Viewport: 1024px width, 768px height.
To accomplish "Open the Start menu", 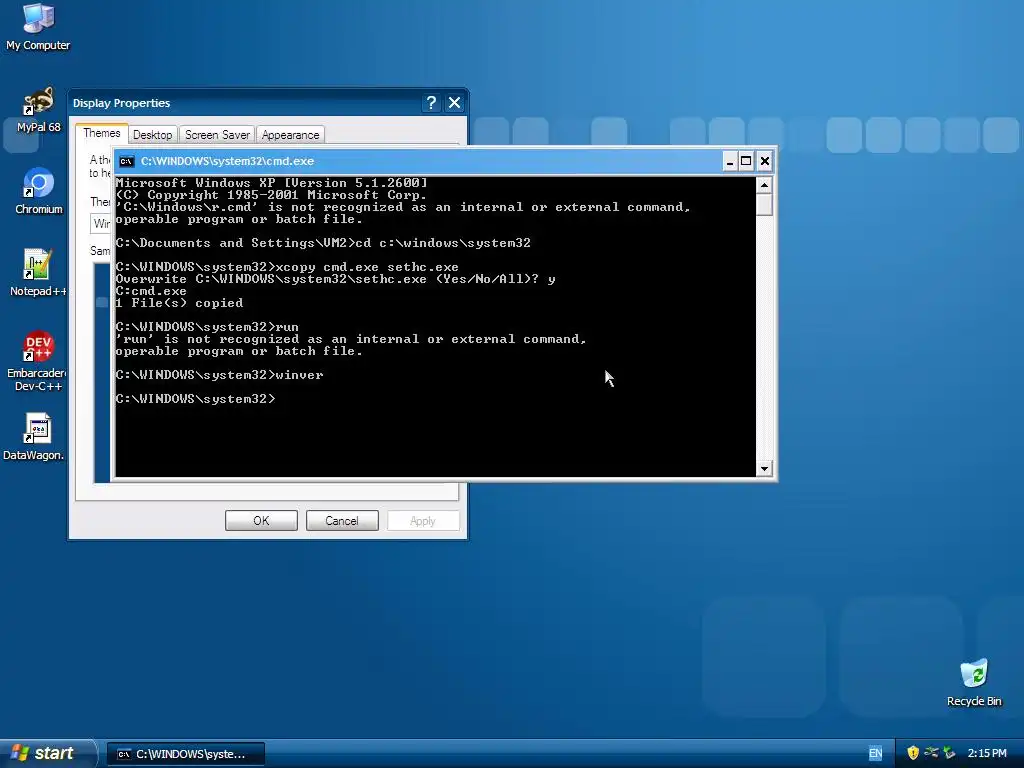I will [47, 753].
